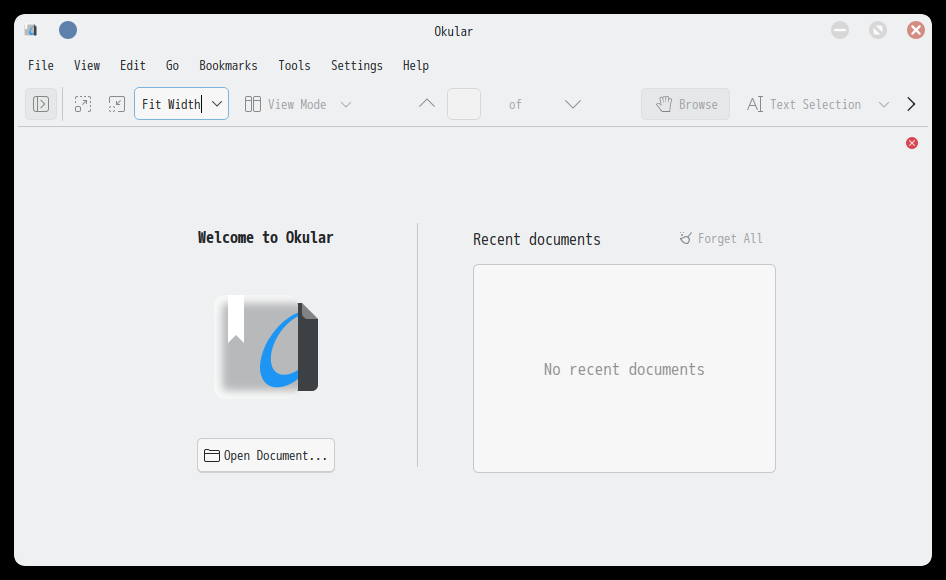Click the blue circle titlebar button

(68, 30)
